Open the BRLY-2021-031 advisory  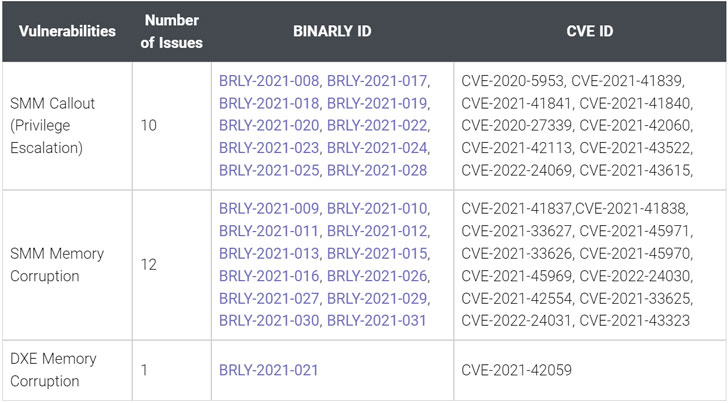coord(377,320)
